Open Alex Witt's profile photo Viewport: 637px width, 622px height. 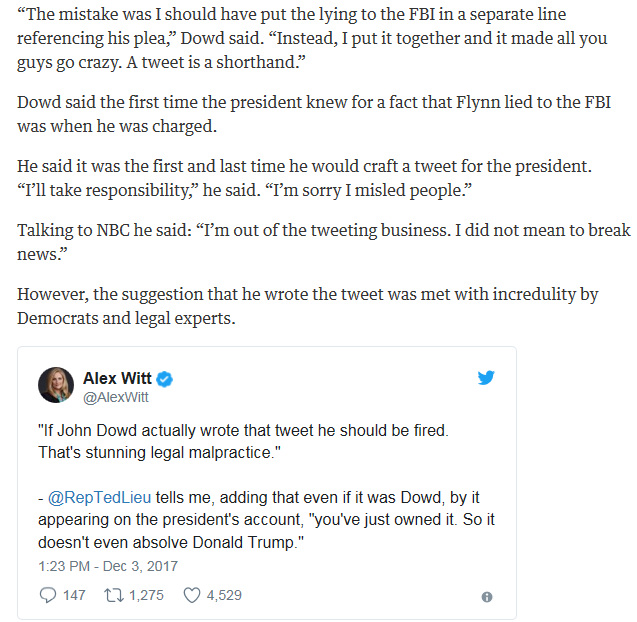(x=56, y=385)
